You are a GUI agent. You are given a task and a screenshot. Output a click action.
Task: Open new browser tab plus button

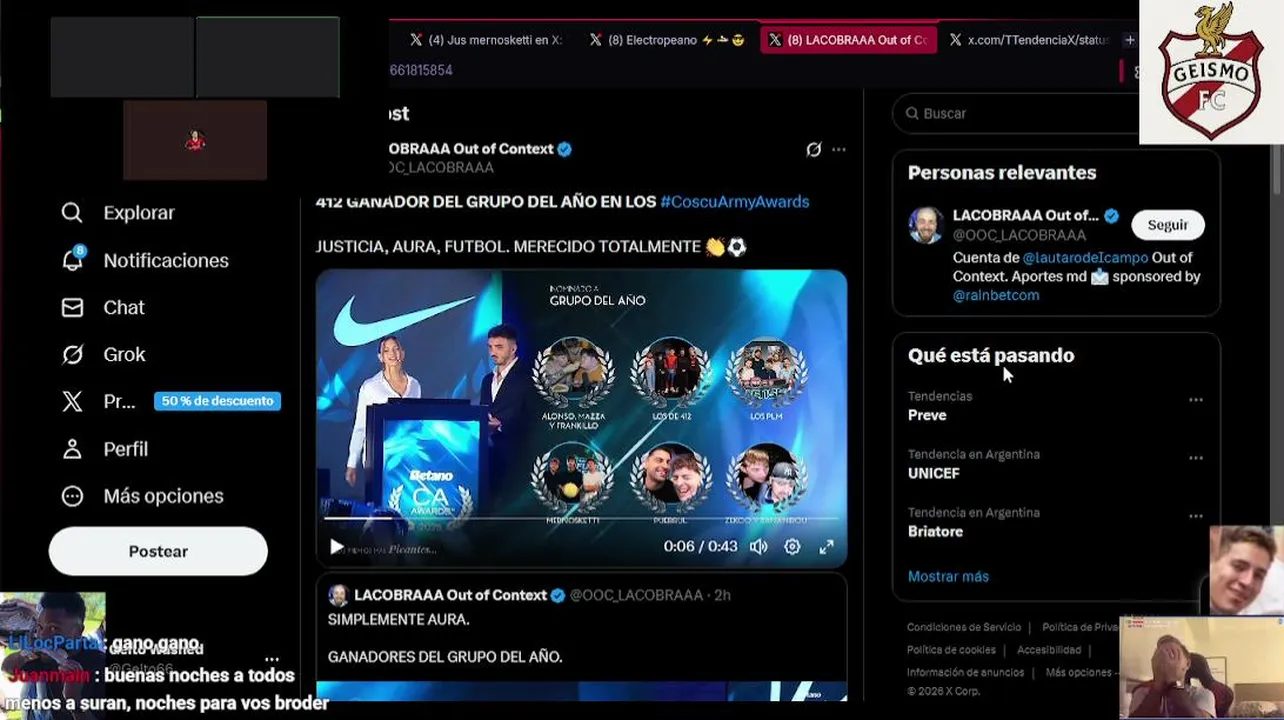pyautogui.click(x=1129, y=40)
